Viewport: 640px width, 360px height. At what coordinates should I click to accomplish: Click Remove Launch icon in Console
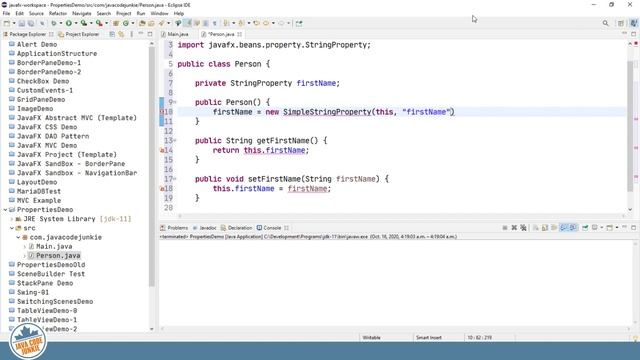pos(514,228)
